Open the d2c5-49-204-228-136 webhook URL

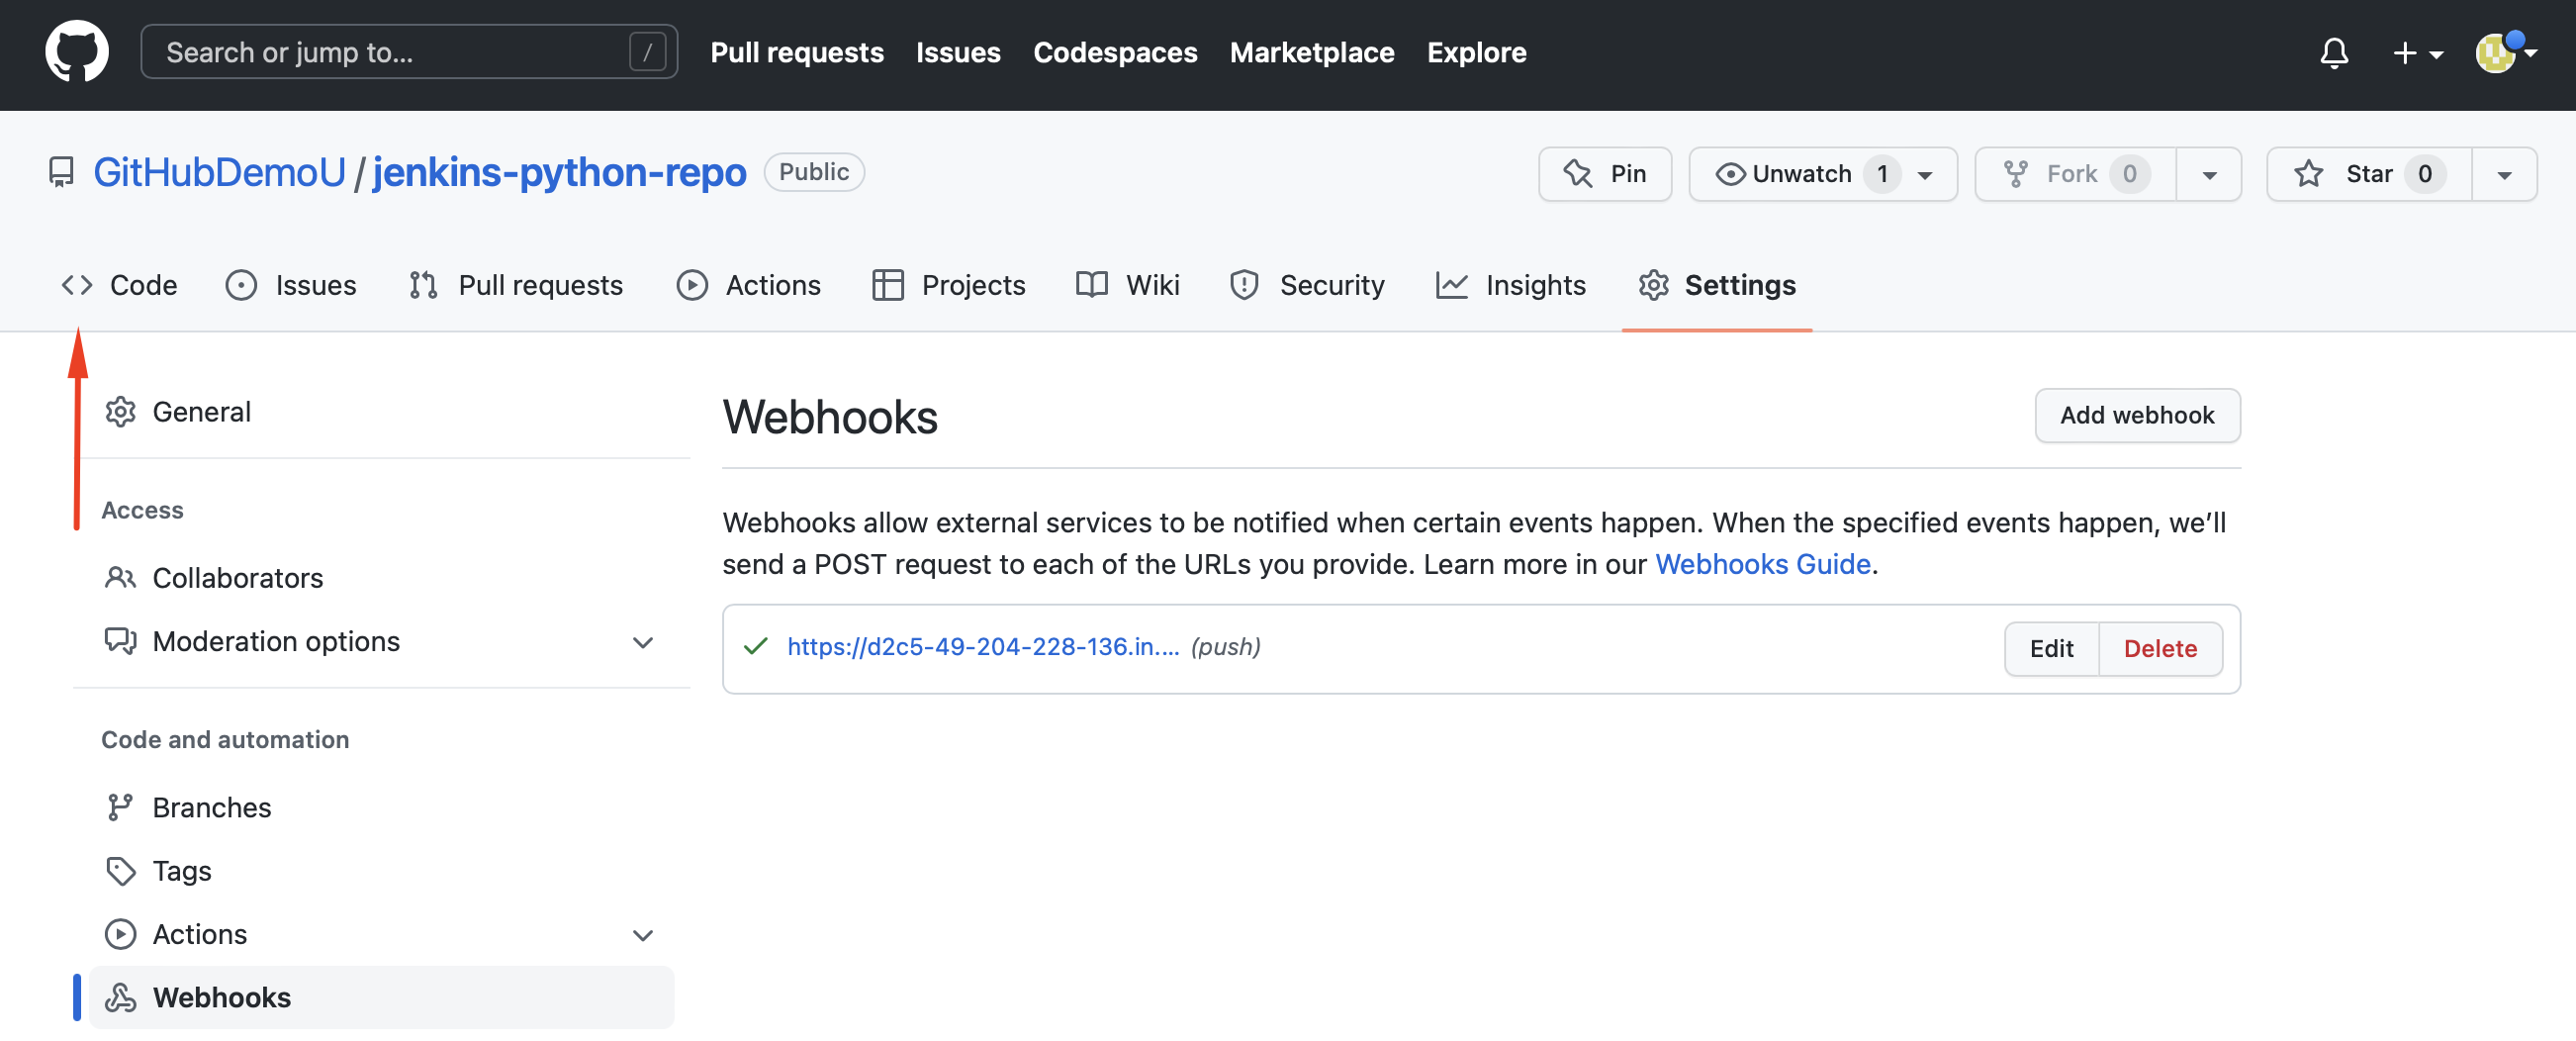[x=983, y=647]
